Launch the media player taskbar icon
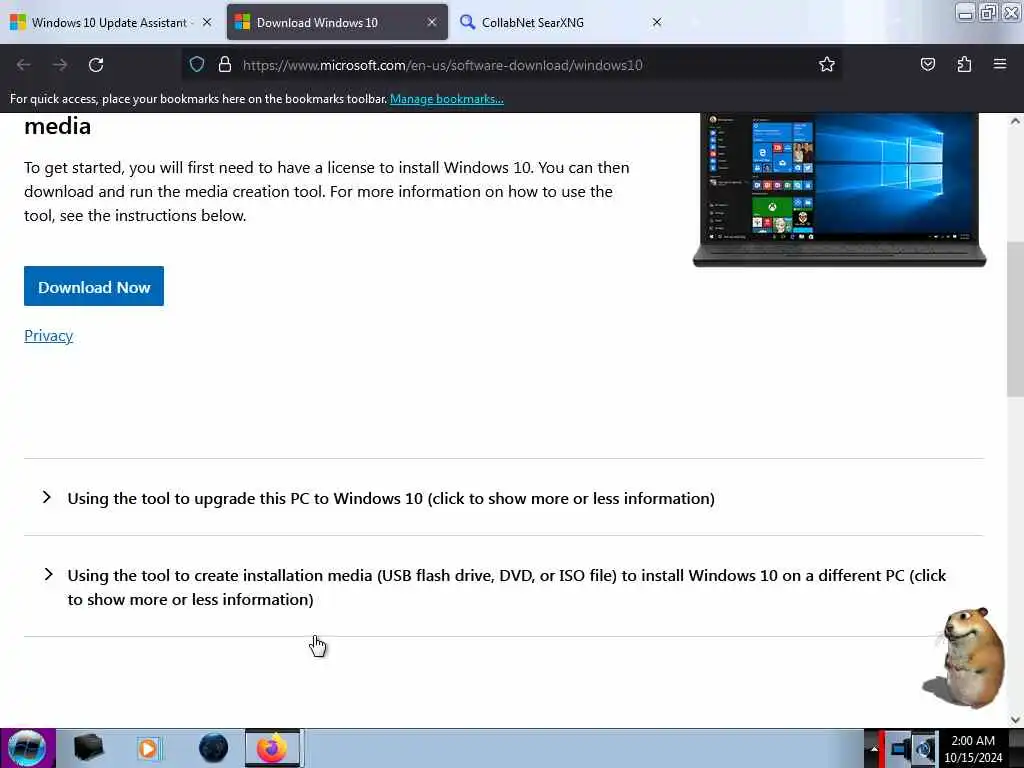This screenshot has height=768, width=1024. click(148, 748)
